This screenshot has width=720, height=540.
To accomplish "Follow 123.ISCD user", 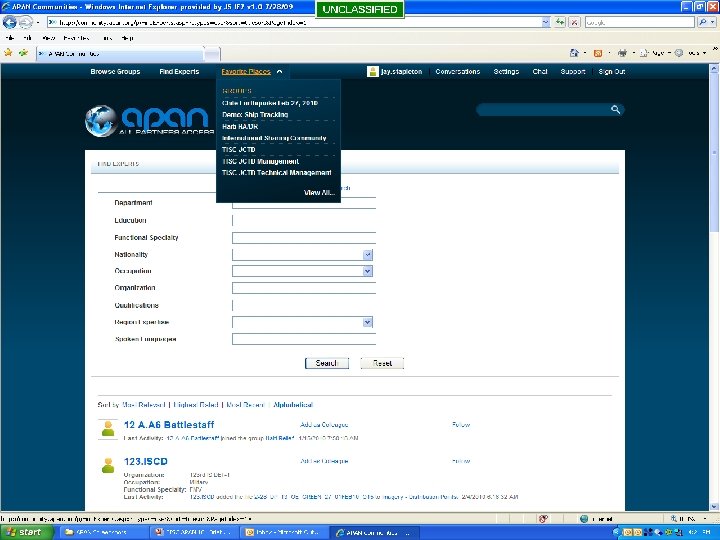I will (x=461, y=461).
